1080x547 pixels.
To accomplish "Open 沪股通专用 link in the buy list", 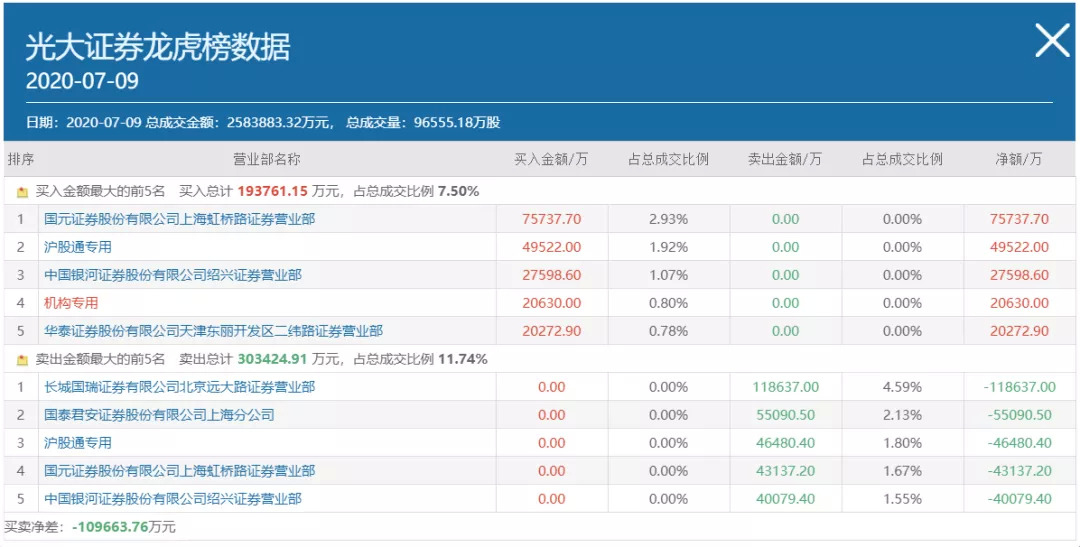I will [x=78, y=247].
